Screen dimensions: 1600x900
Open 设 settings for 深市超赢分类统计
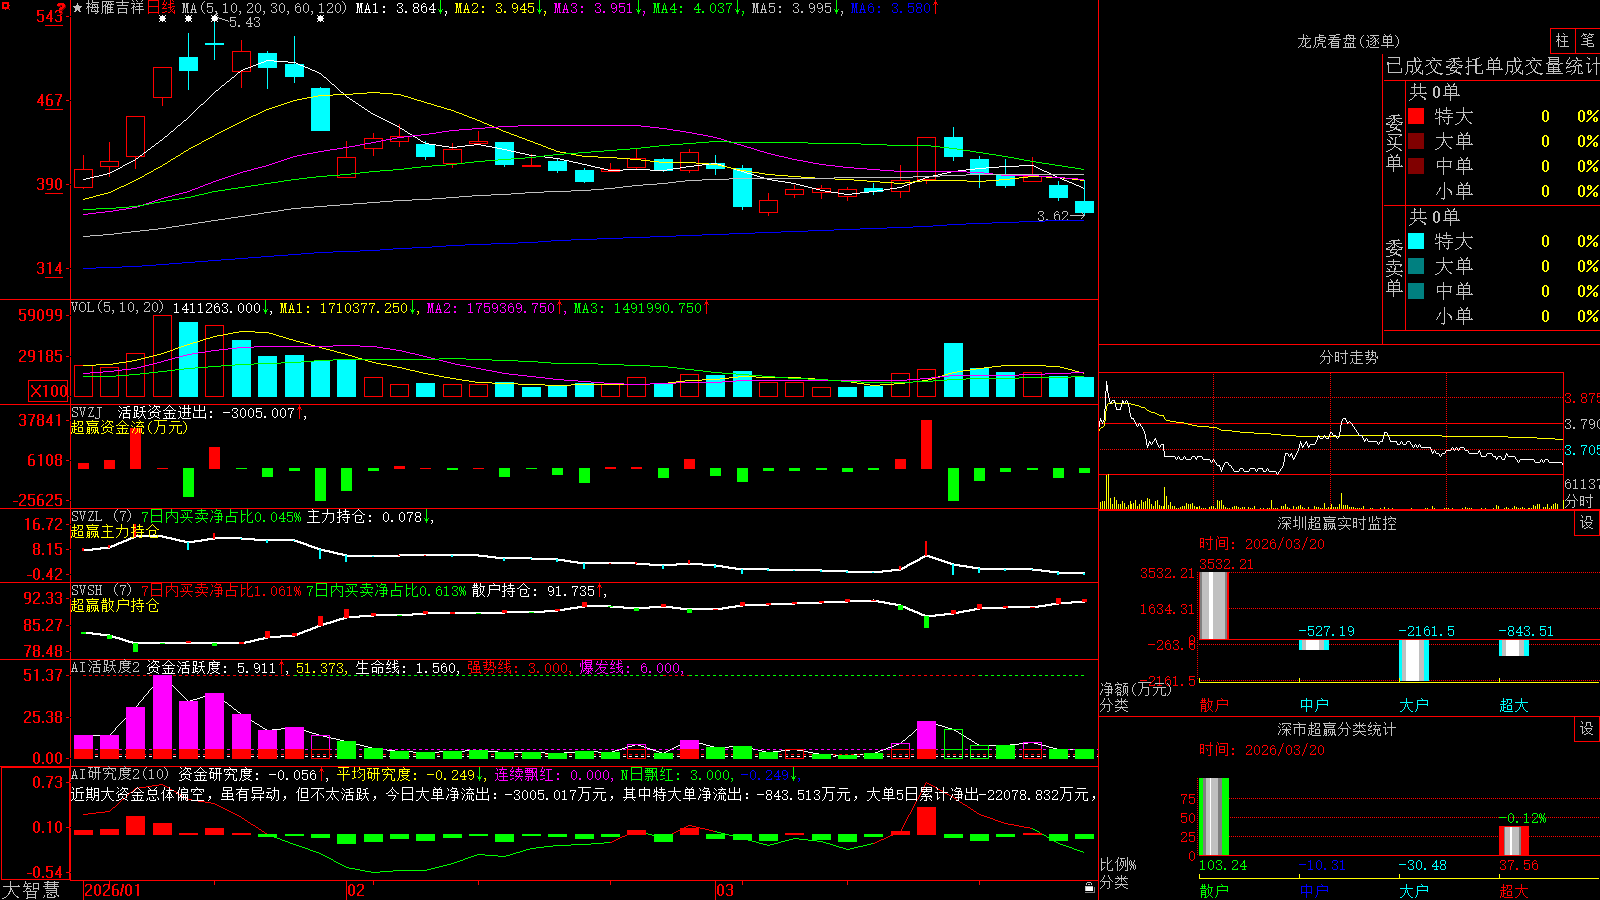coord(1587,729)
